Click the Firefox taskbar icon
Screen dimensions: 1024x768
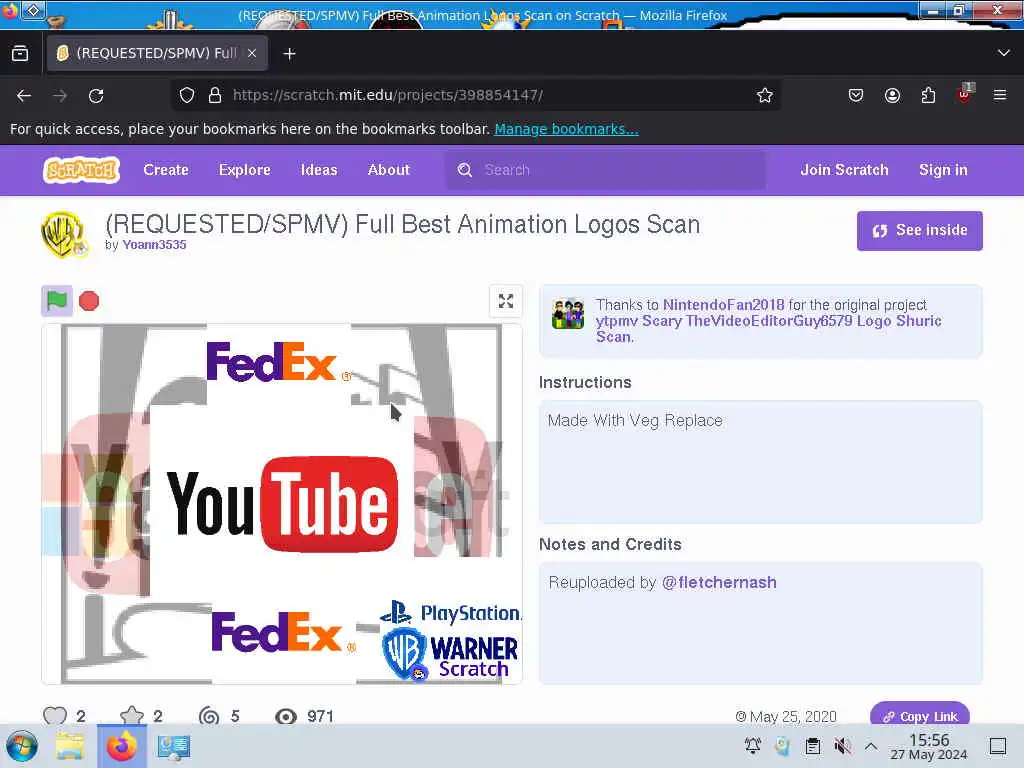coord(122,746)
